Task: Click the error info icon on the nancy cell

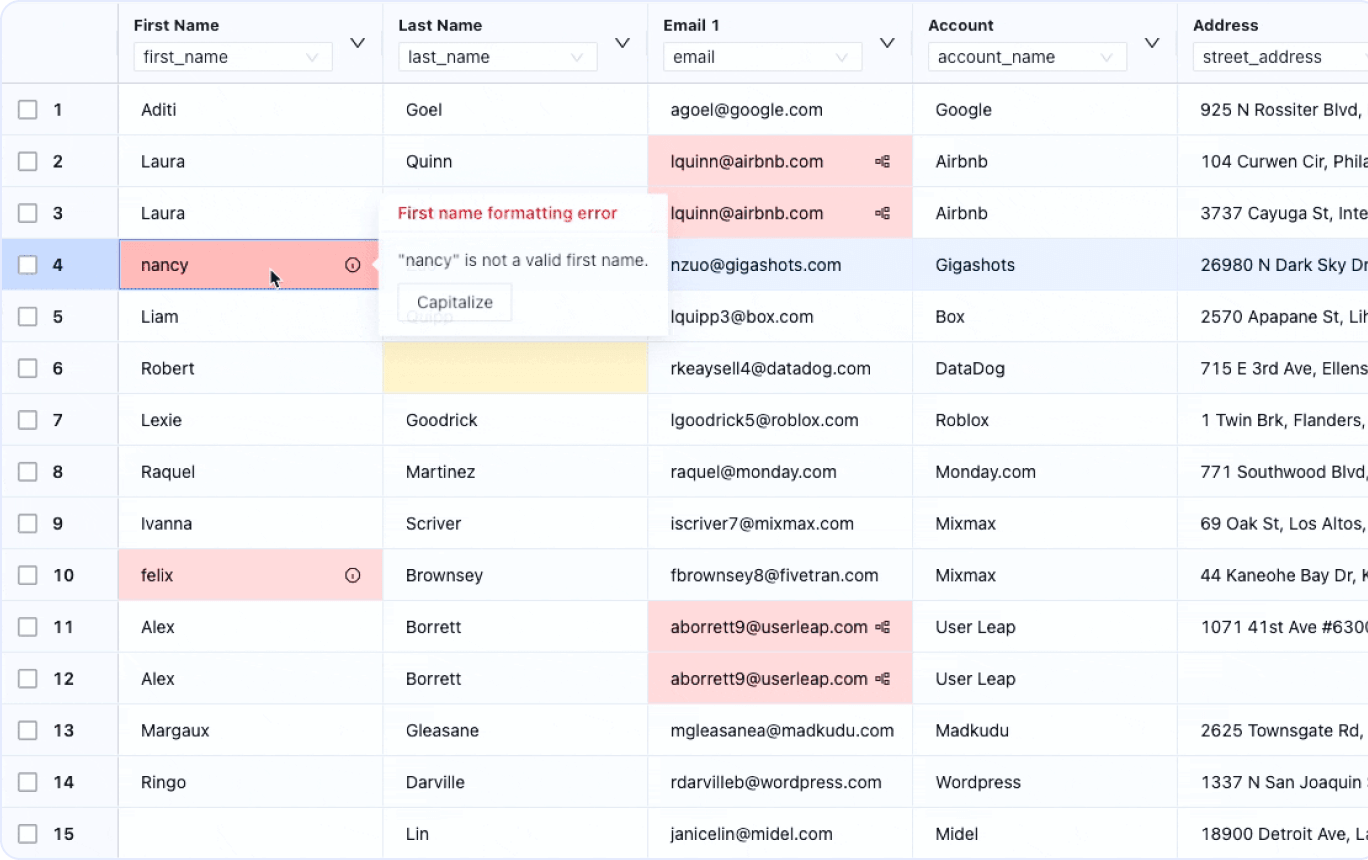Action: 352,264
